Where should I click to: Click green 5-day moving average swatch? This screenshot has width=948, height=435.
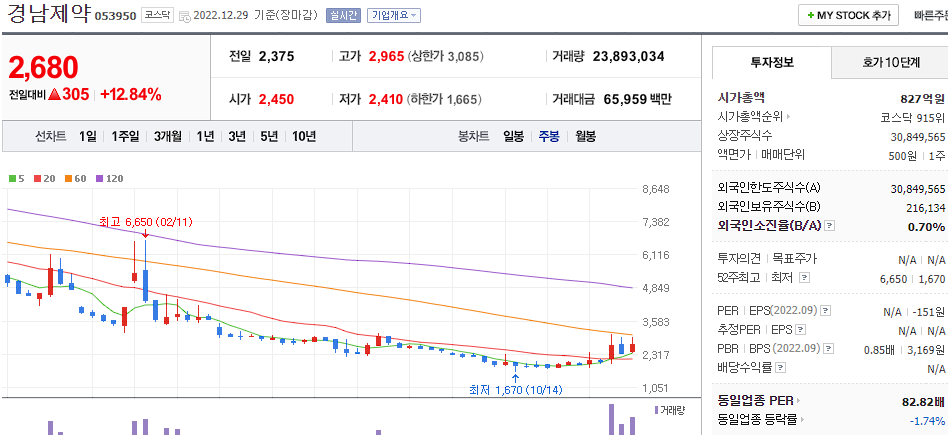point(12,178)
